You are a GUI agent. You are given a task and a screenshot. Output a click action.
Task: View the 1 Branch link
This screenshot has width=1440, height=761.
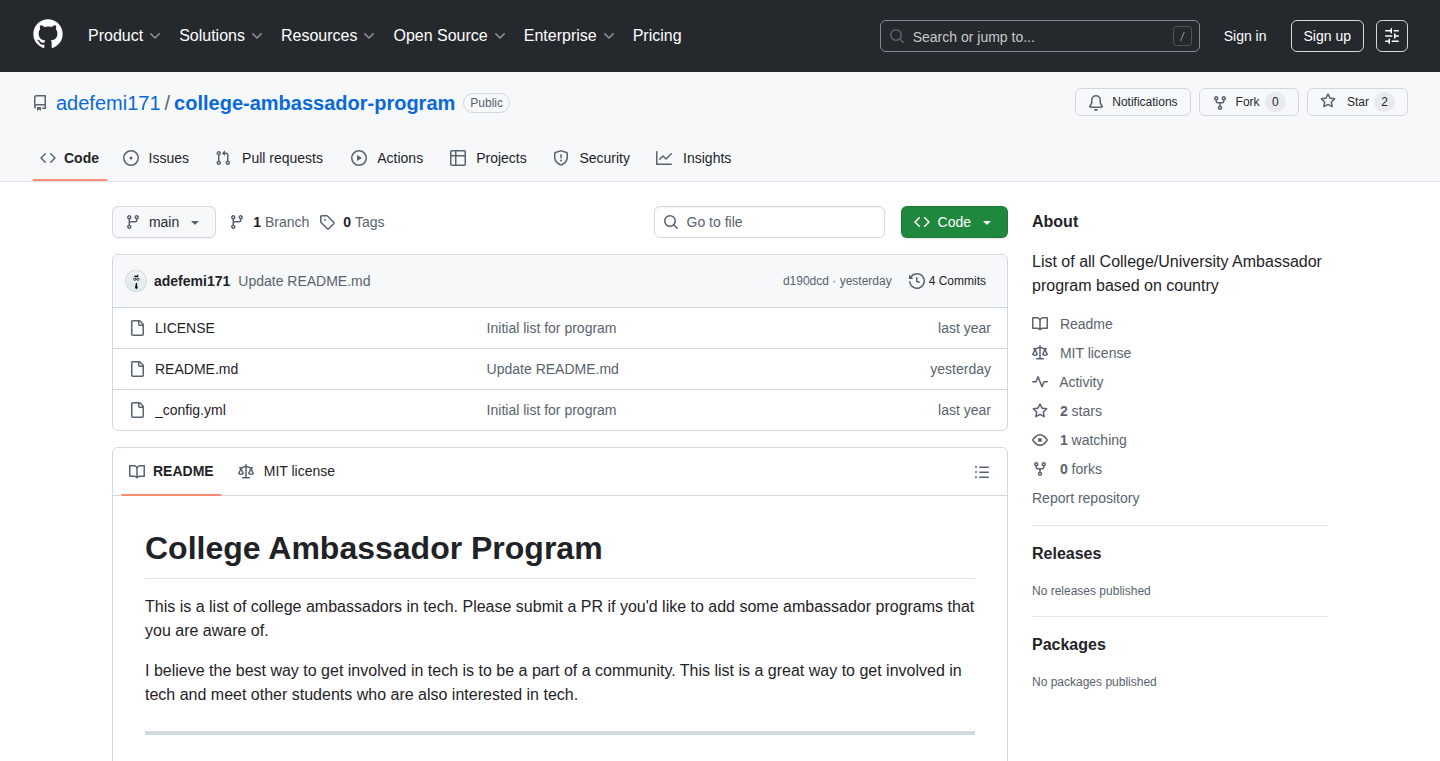(270, 222)
